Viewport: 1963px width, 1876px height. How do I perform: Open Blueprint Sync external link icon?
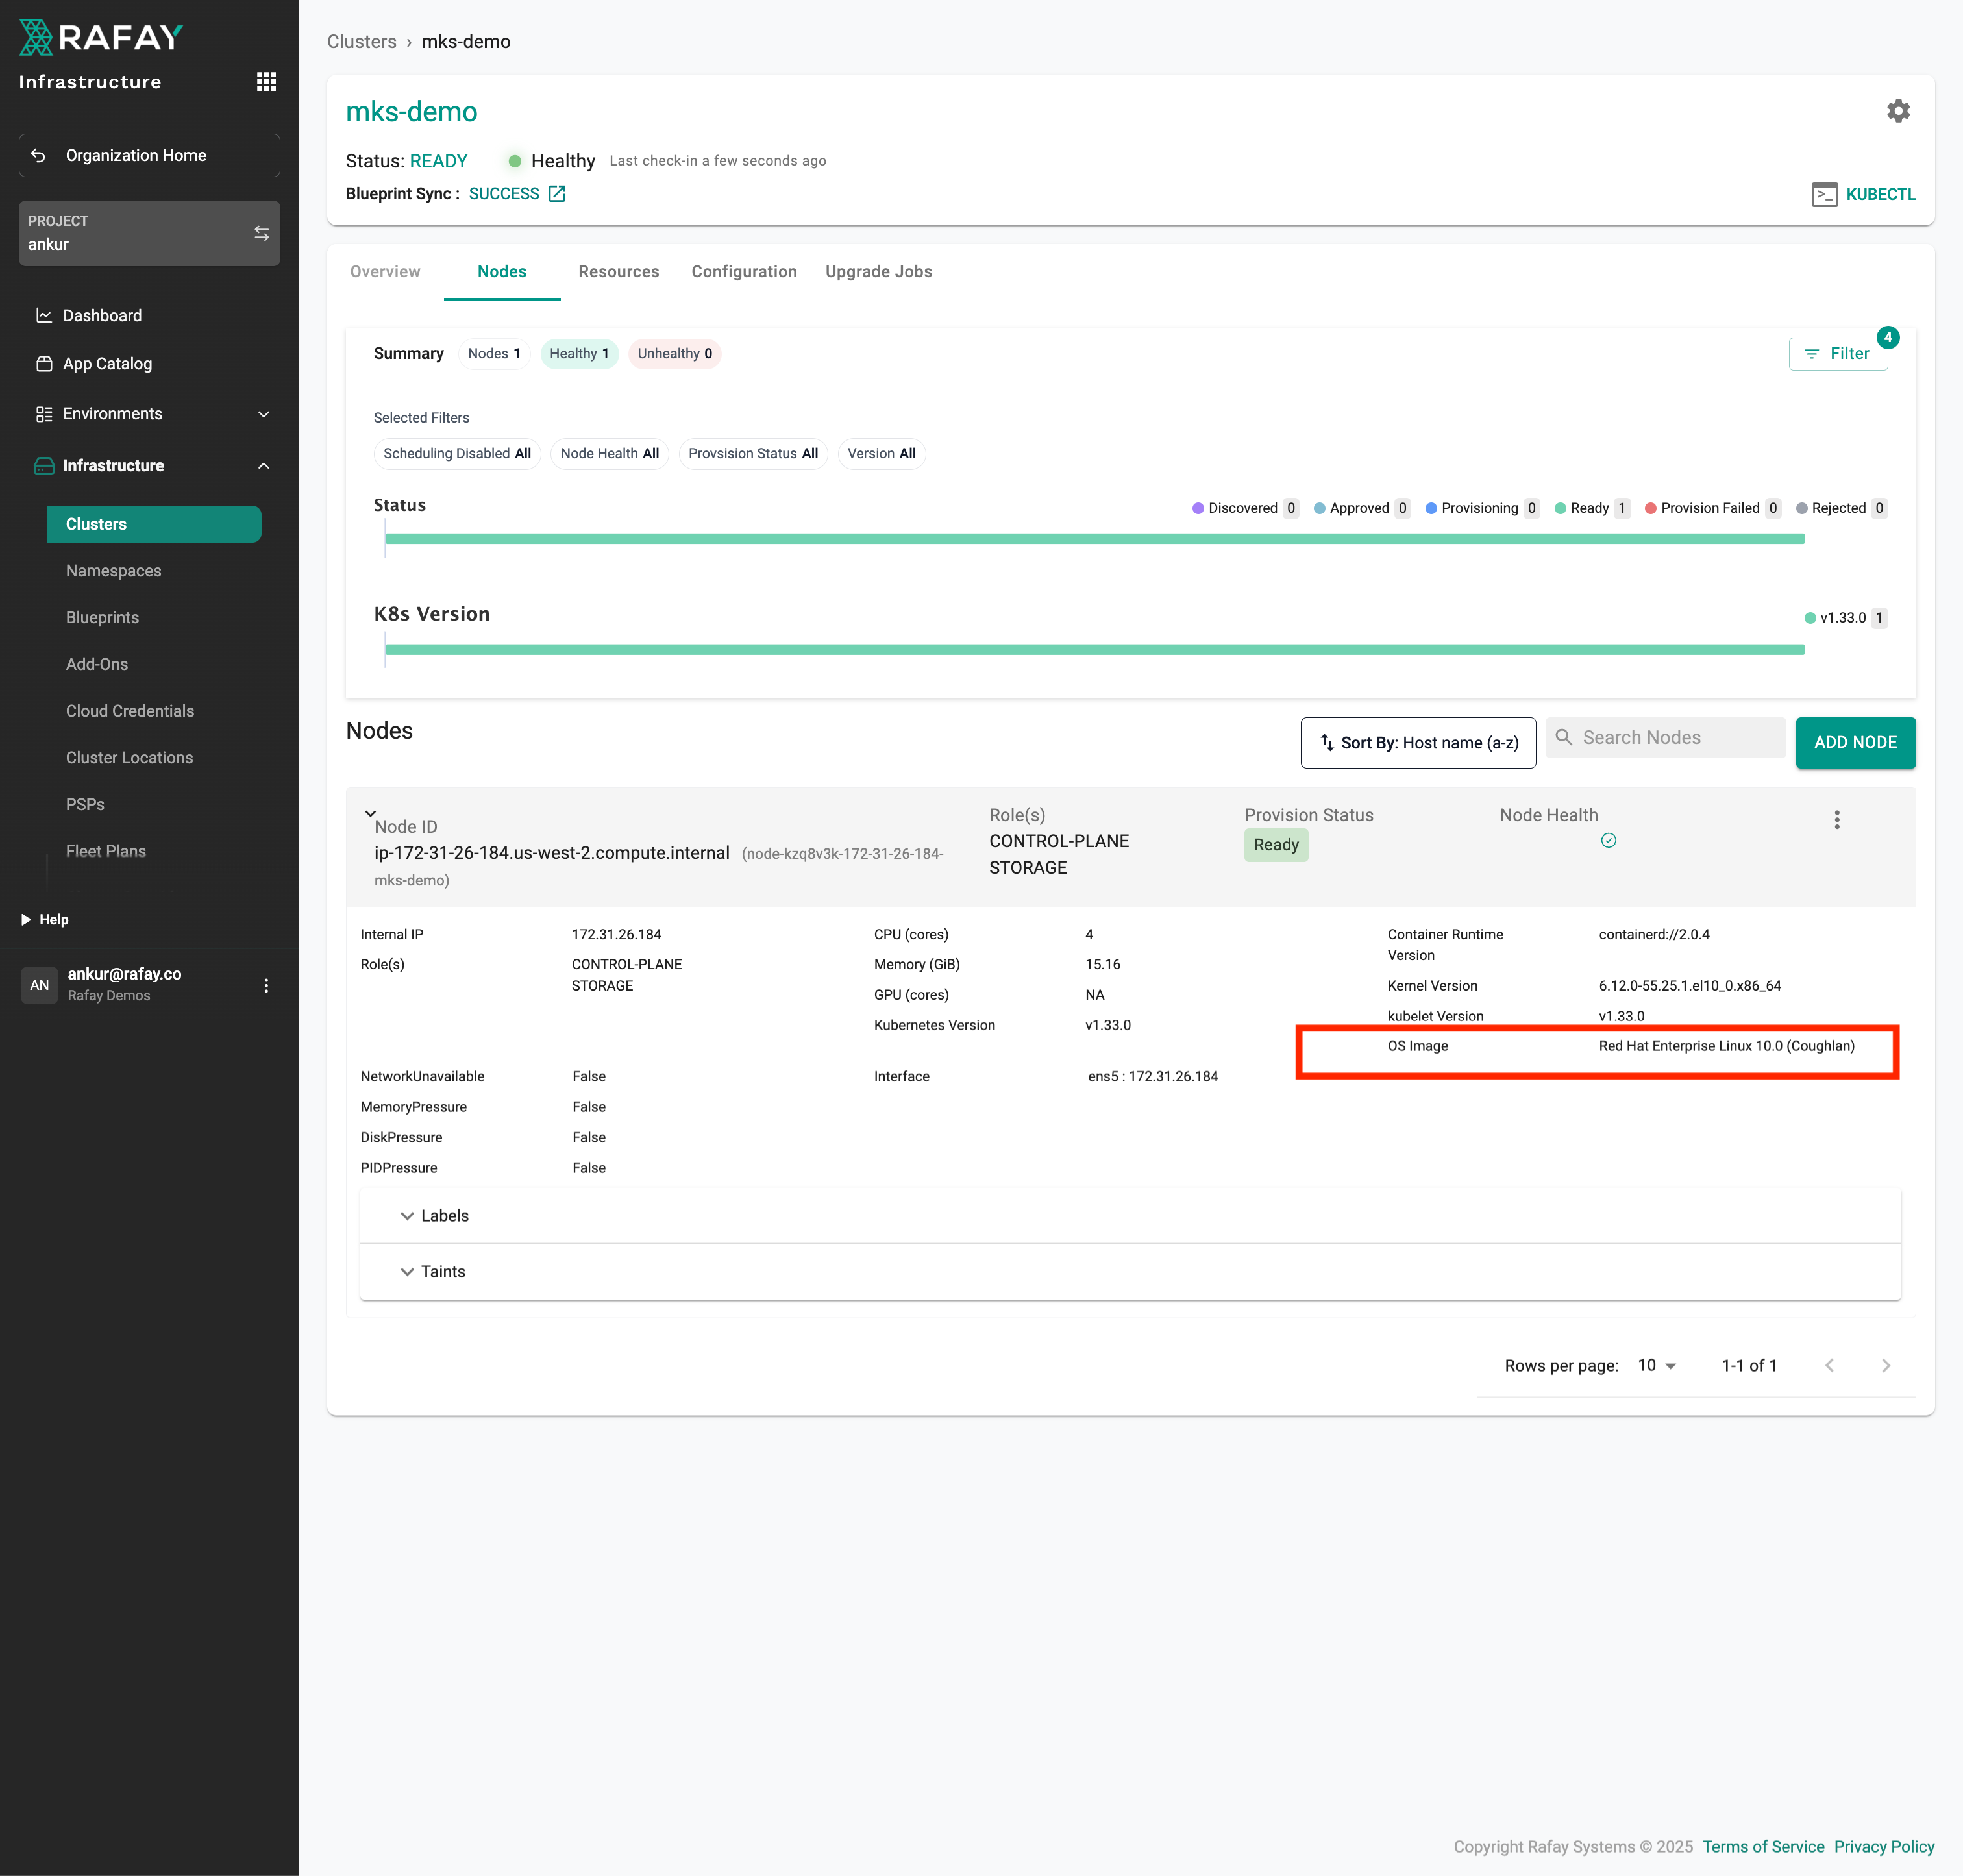coord(557,194)
